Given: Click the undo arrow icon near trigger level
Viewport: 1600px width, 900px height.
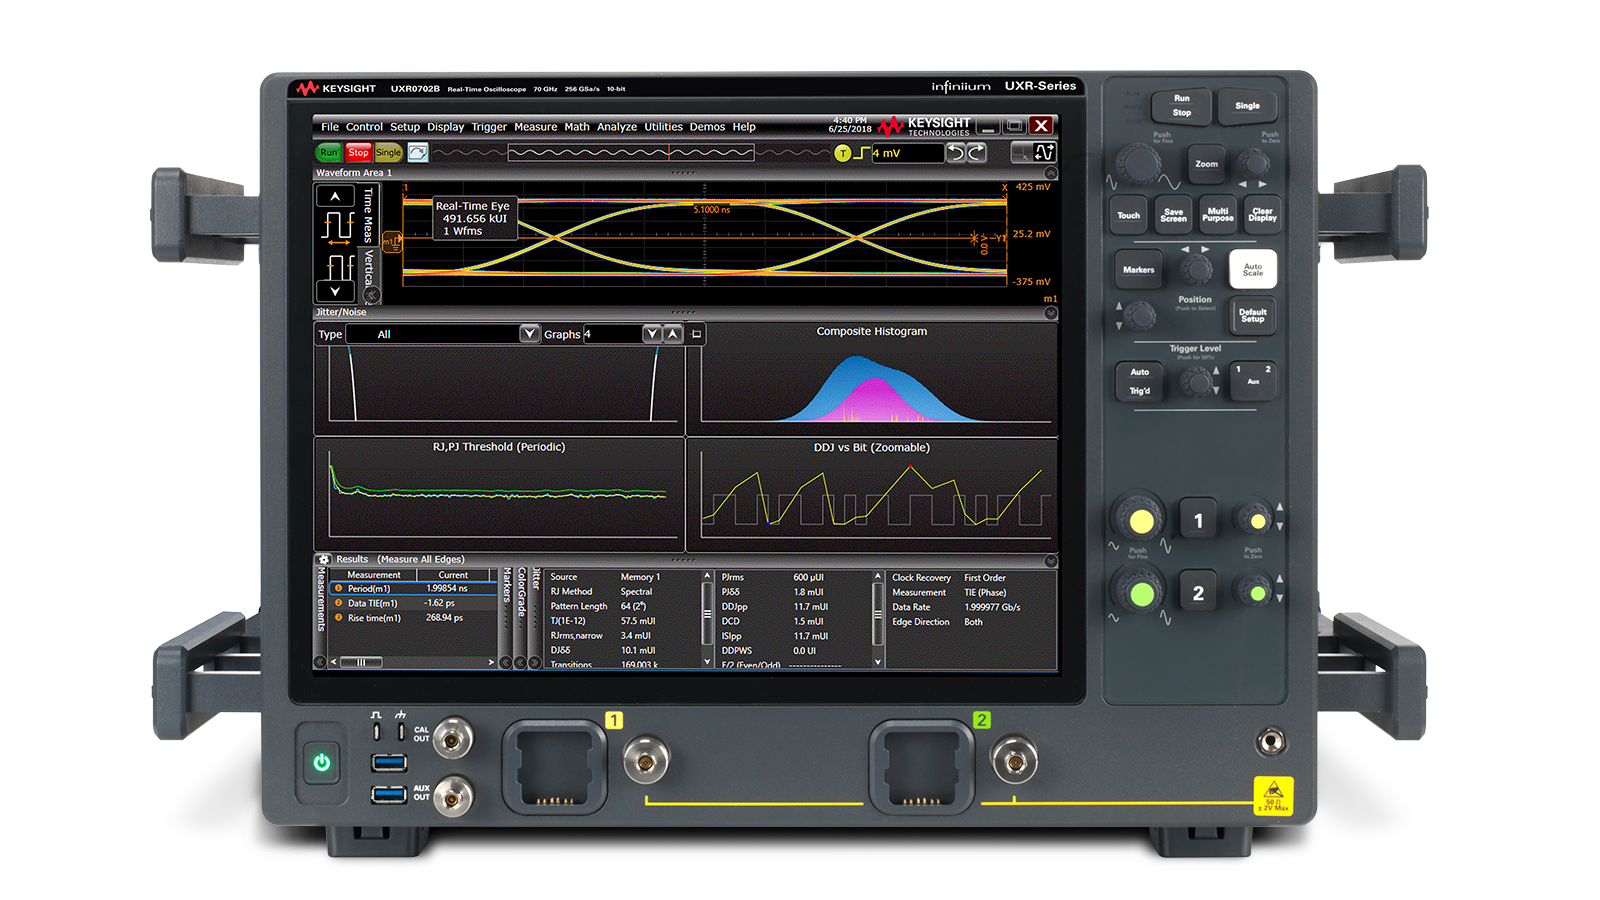Looking at the screenshot, I should pos(957,152).
